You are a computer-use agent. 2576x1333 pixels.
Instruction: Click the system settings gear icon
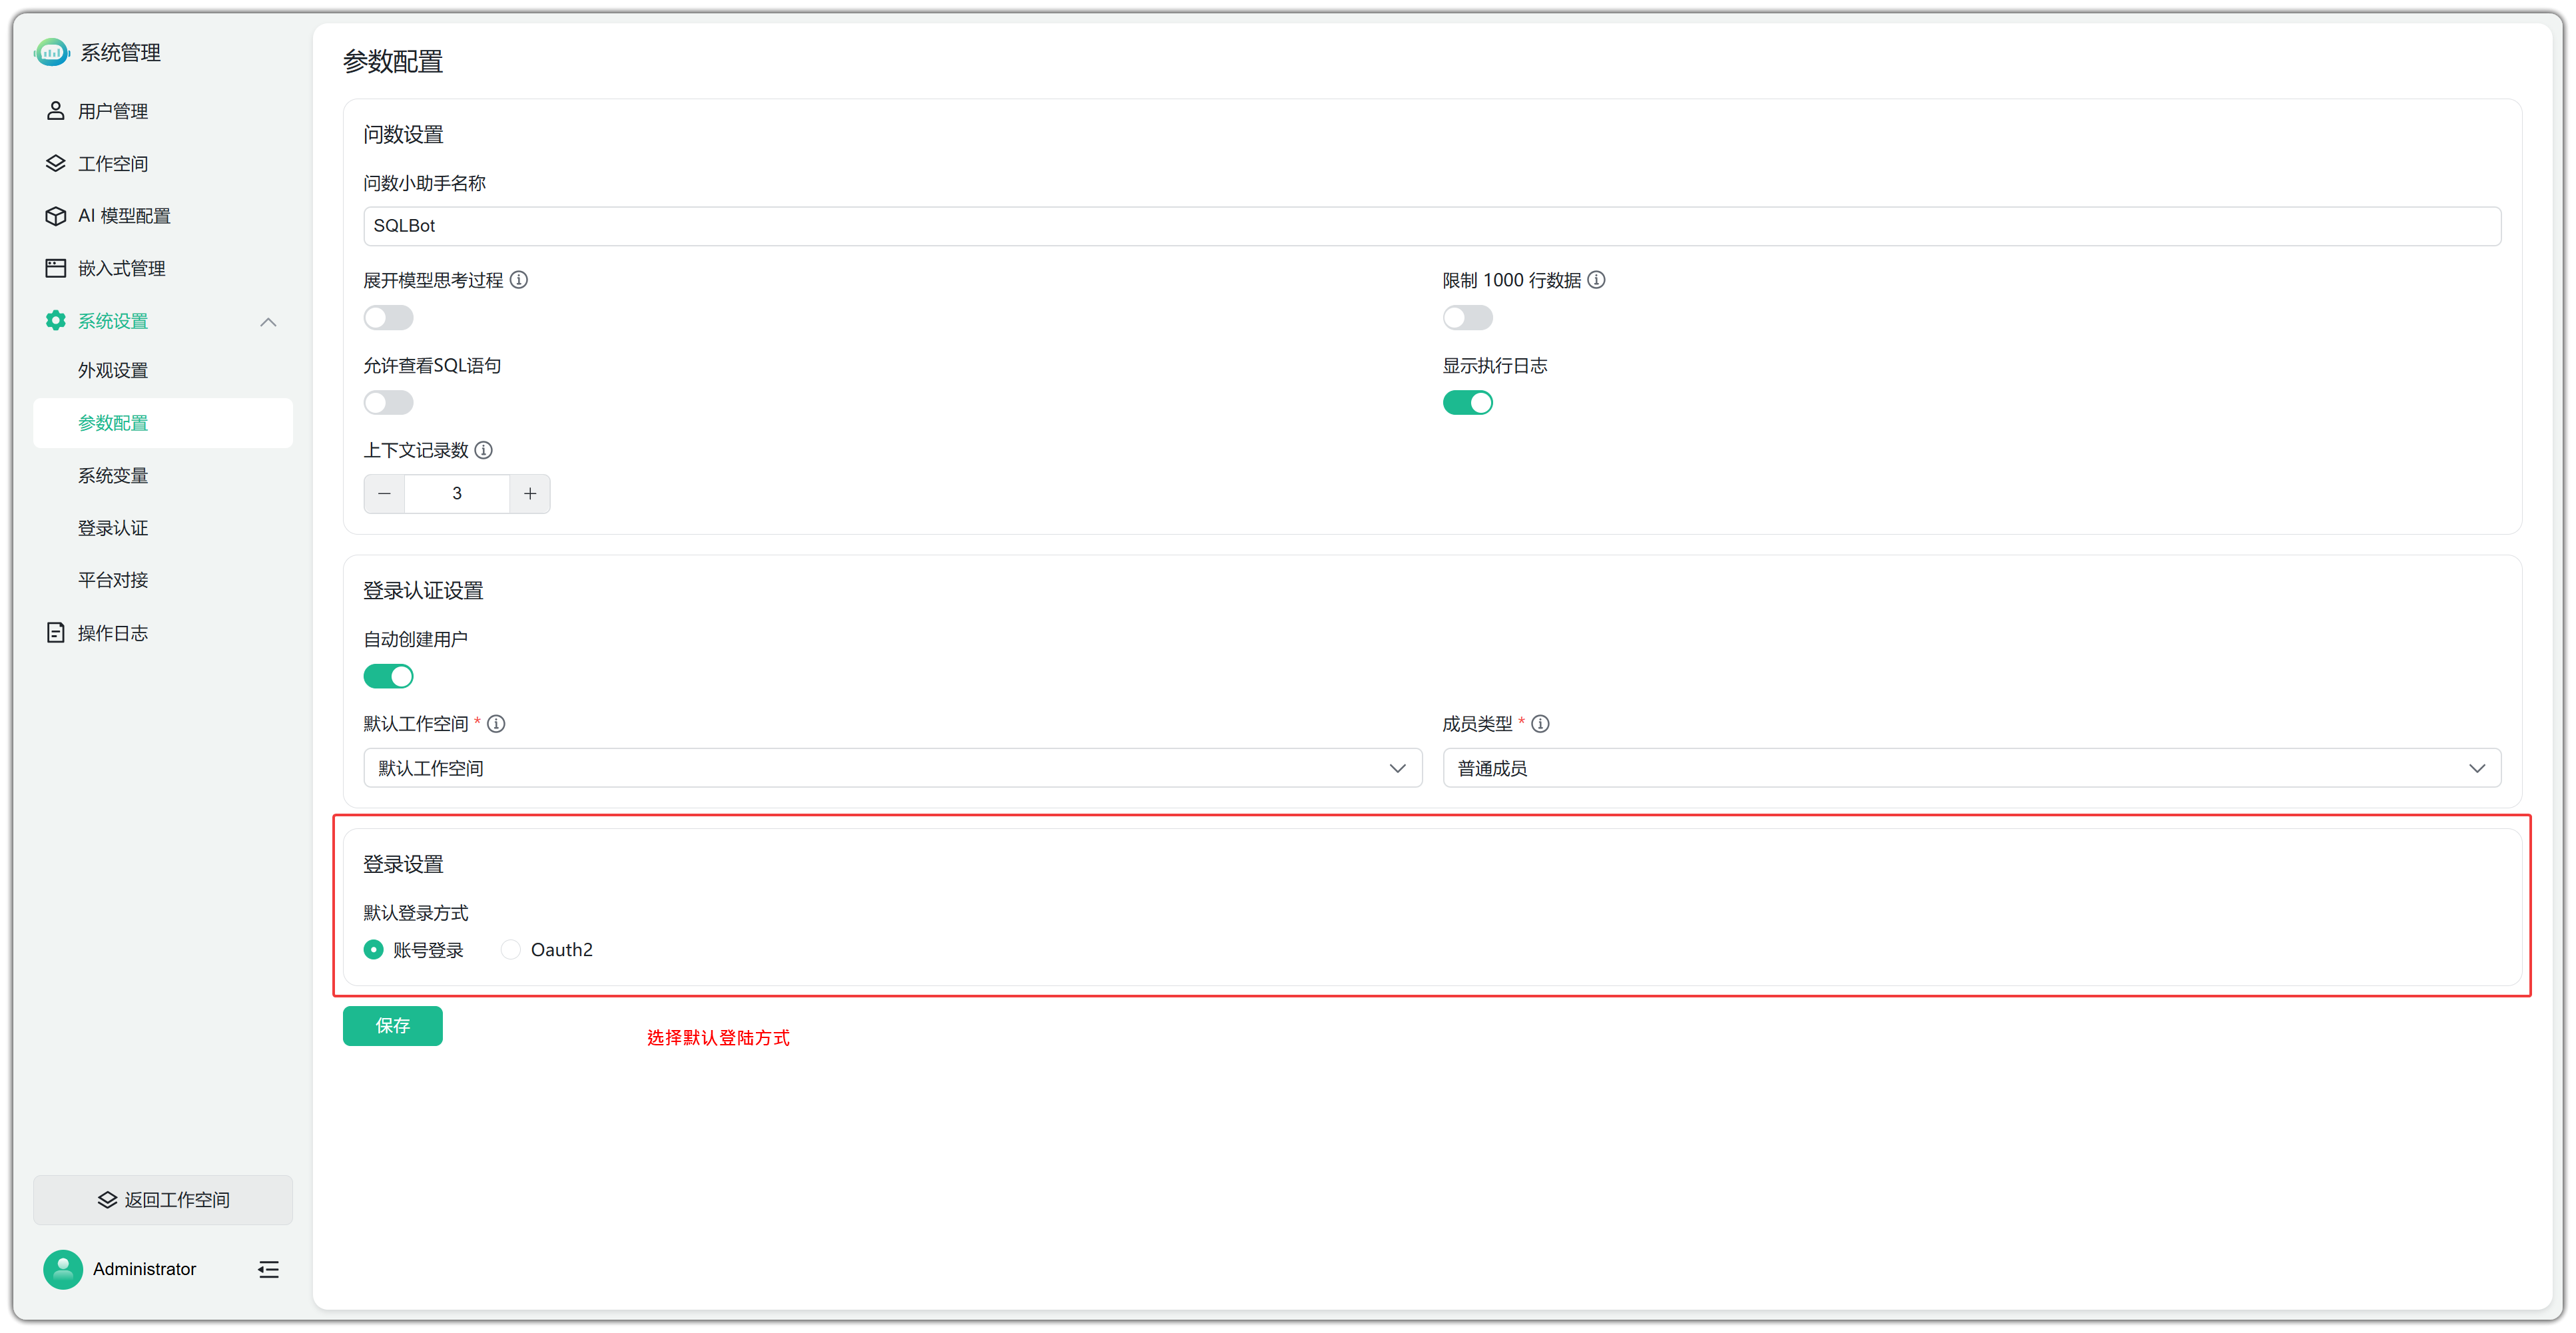pos(56,320)
